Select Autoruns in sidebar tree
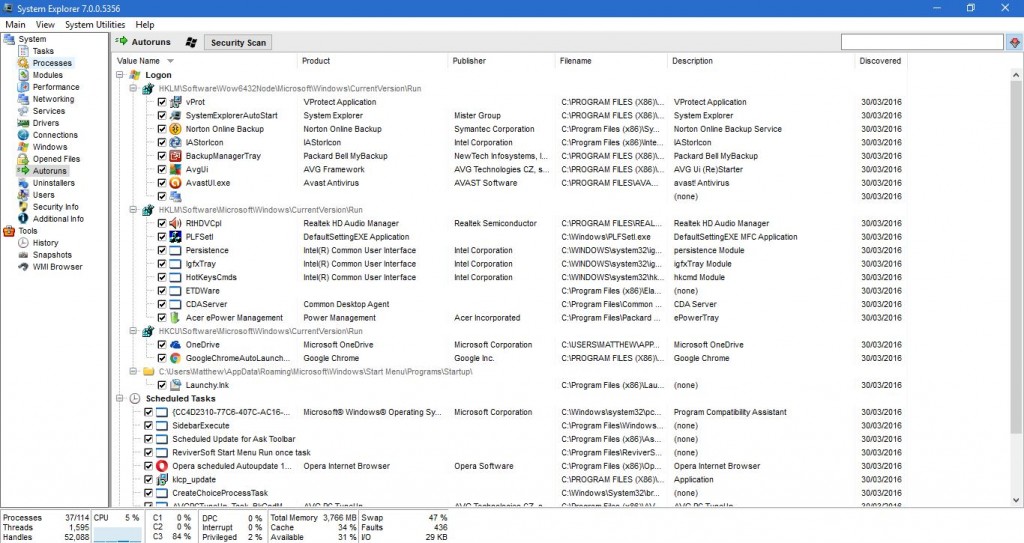 pos(50,171)
